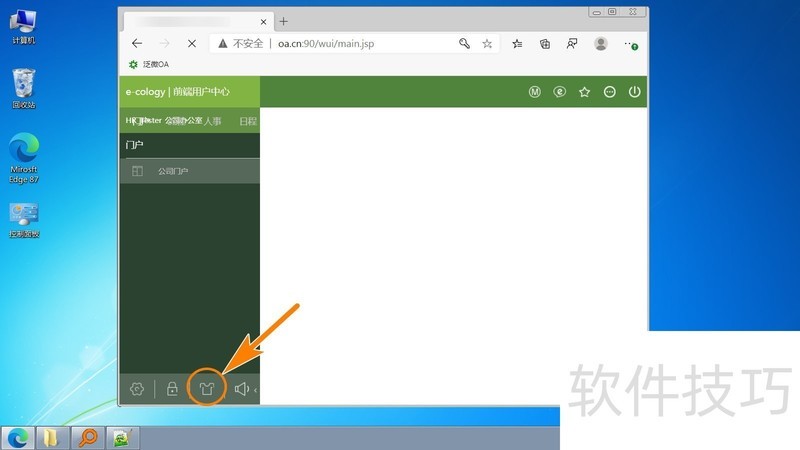Image resolution: width=800 pixels, height=450 pixels.
Task: Switch to the 人事 tab
Action: click(x=212, y=121)
